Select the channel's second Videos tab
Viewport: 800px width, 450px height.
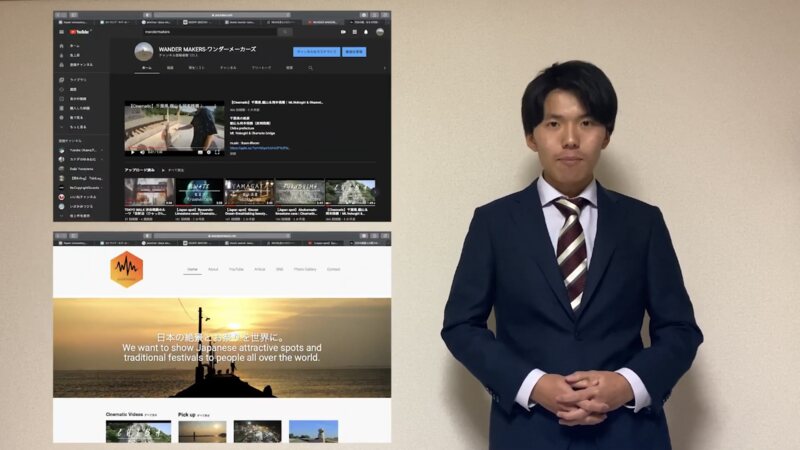(170, 68)
